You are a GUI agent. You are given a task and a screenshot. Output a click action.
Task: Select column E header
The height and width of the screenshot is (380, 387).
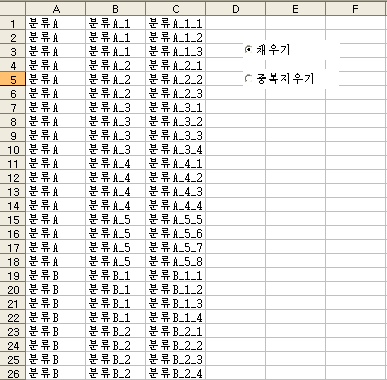click(x=296, y=9)
